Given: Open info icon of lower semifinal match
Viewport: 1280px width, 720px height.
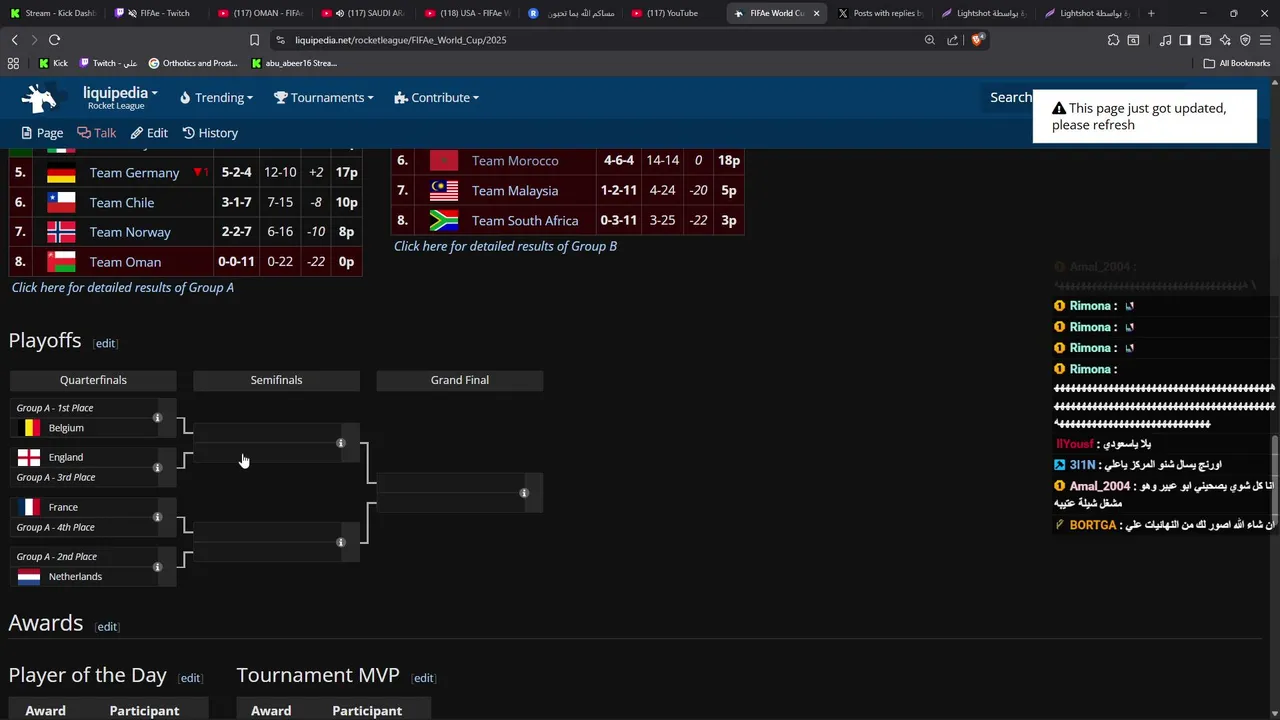Looking at the screenshot, I should 340,542.
